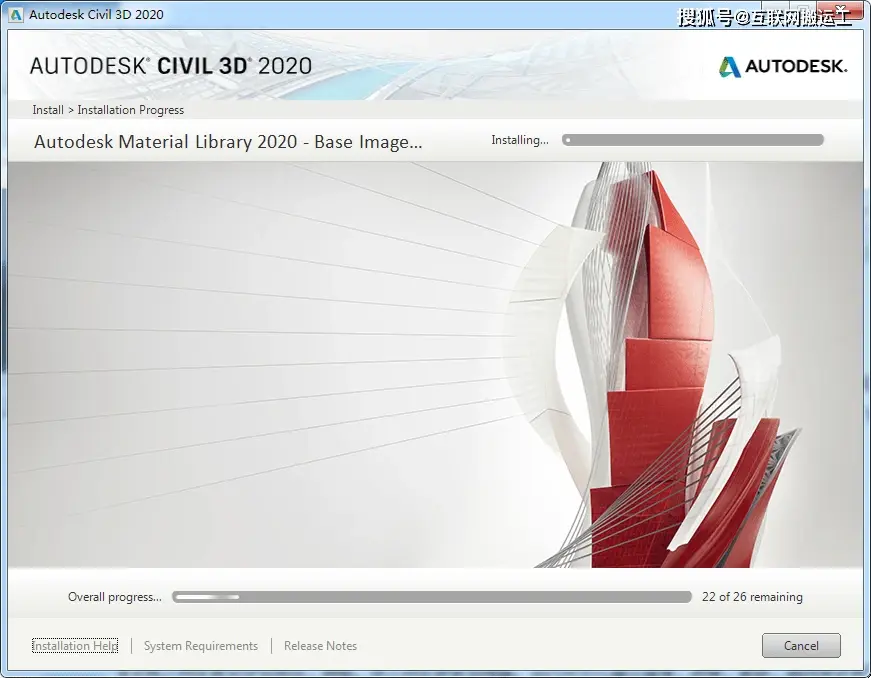This screenshot has height=678, width=871.
Task: Click the 22 of 26 remaining text
Action: tap(752, 597)
